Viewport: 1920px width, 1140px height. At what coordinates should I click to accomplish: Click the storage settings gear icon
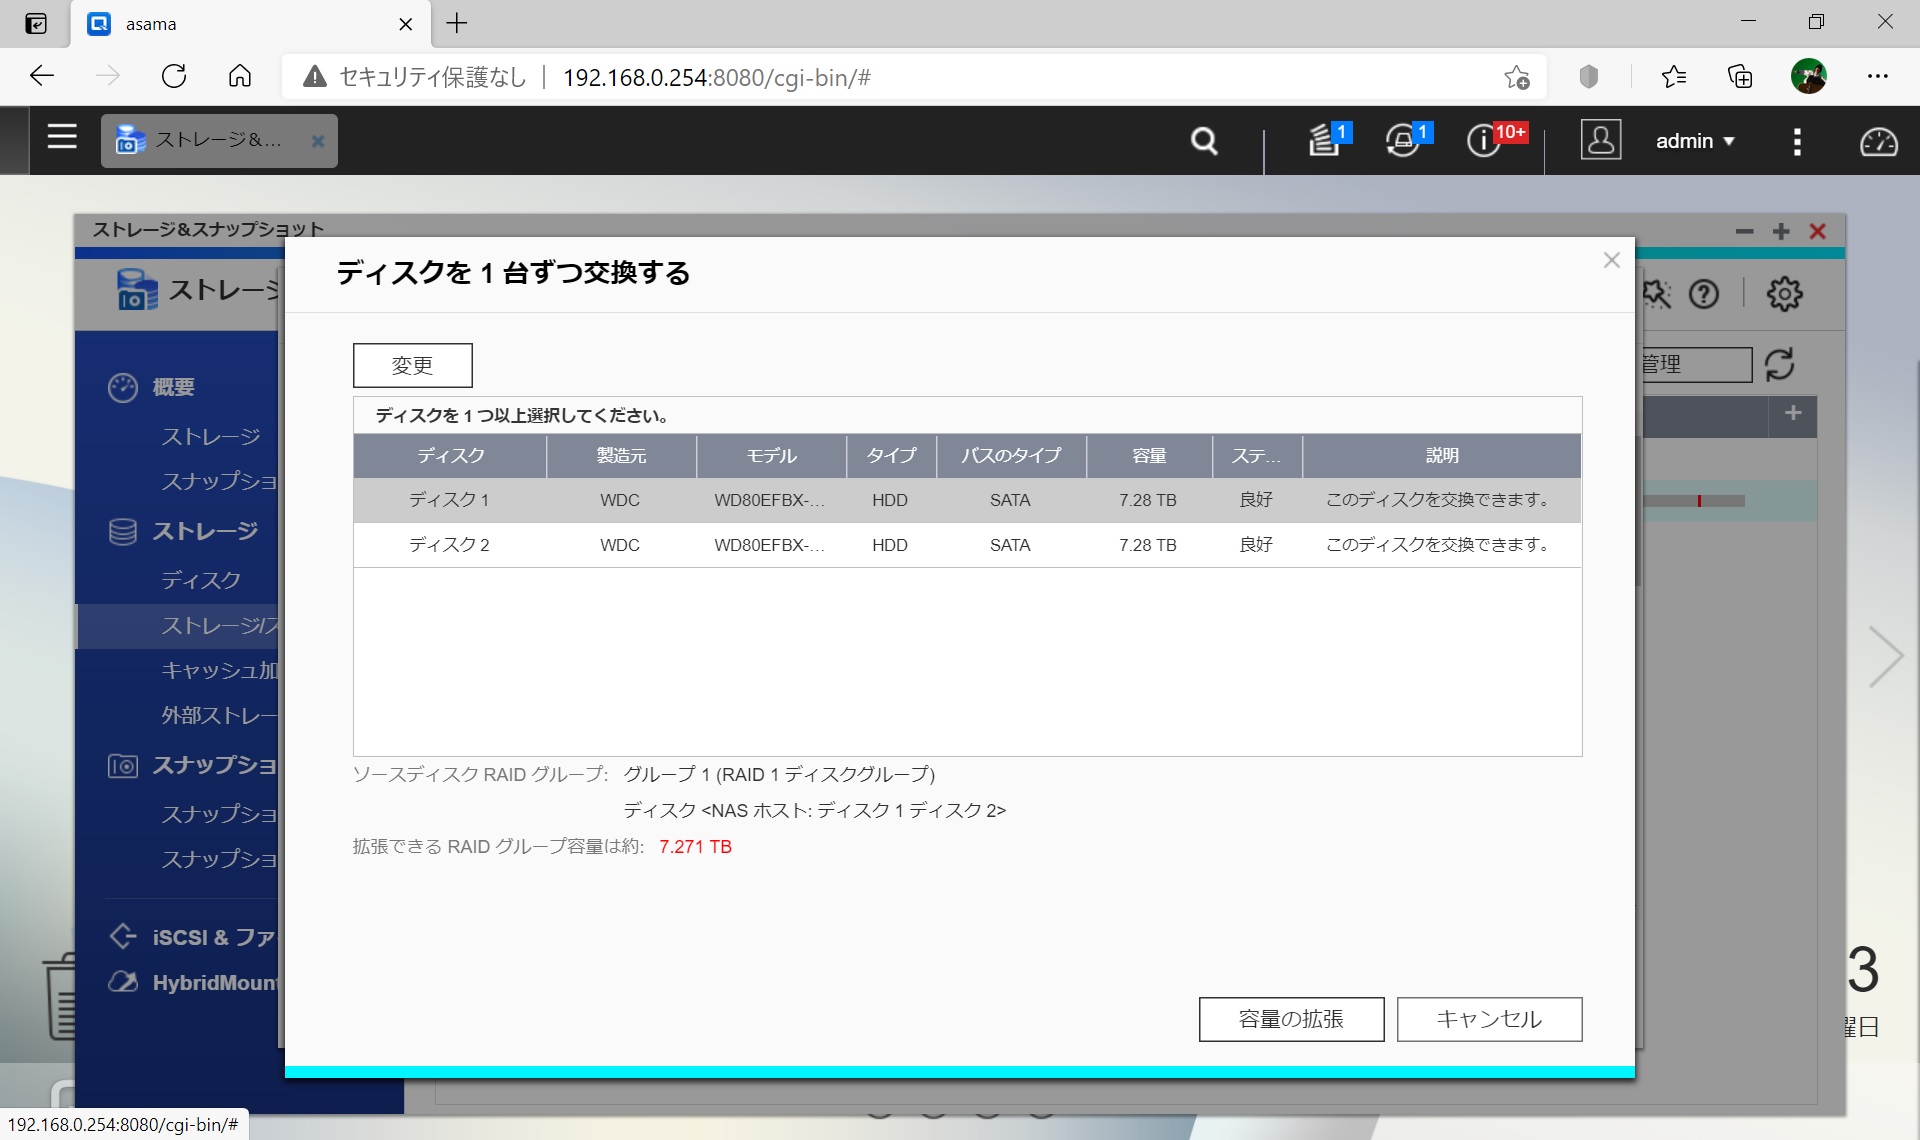[x=1784, y=294]
